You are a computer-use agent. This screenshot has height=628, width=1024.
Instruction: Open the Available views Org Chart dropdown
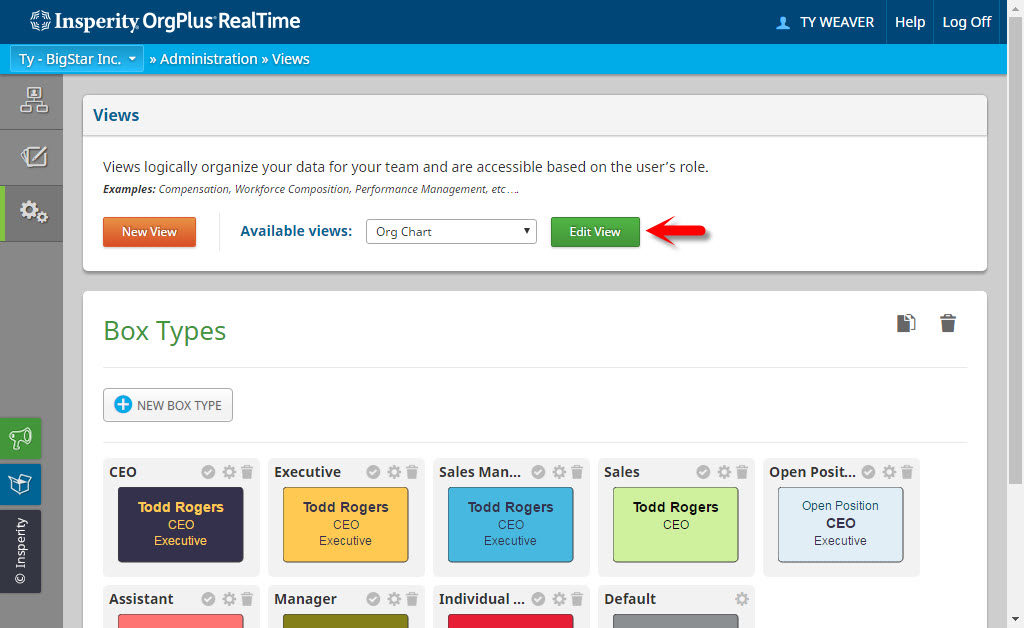click(x=451, y=232)
